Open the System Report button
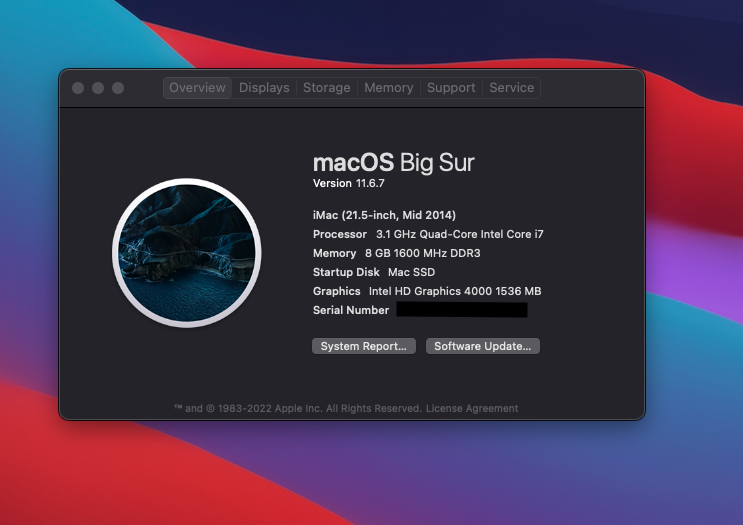The width and height of the screenshot is (743, 525). click(x=363, y=346)
